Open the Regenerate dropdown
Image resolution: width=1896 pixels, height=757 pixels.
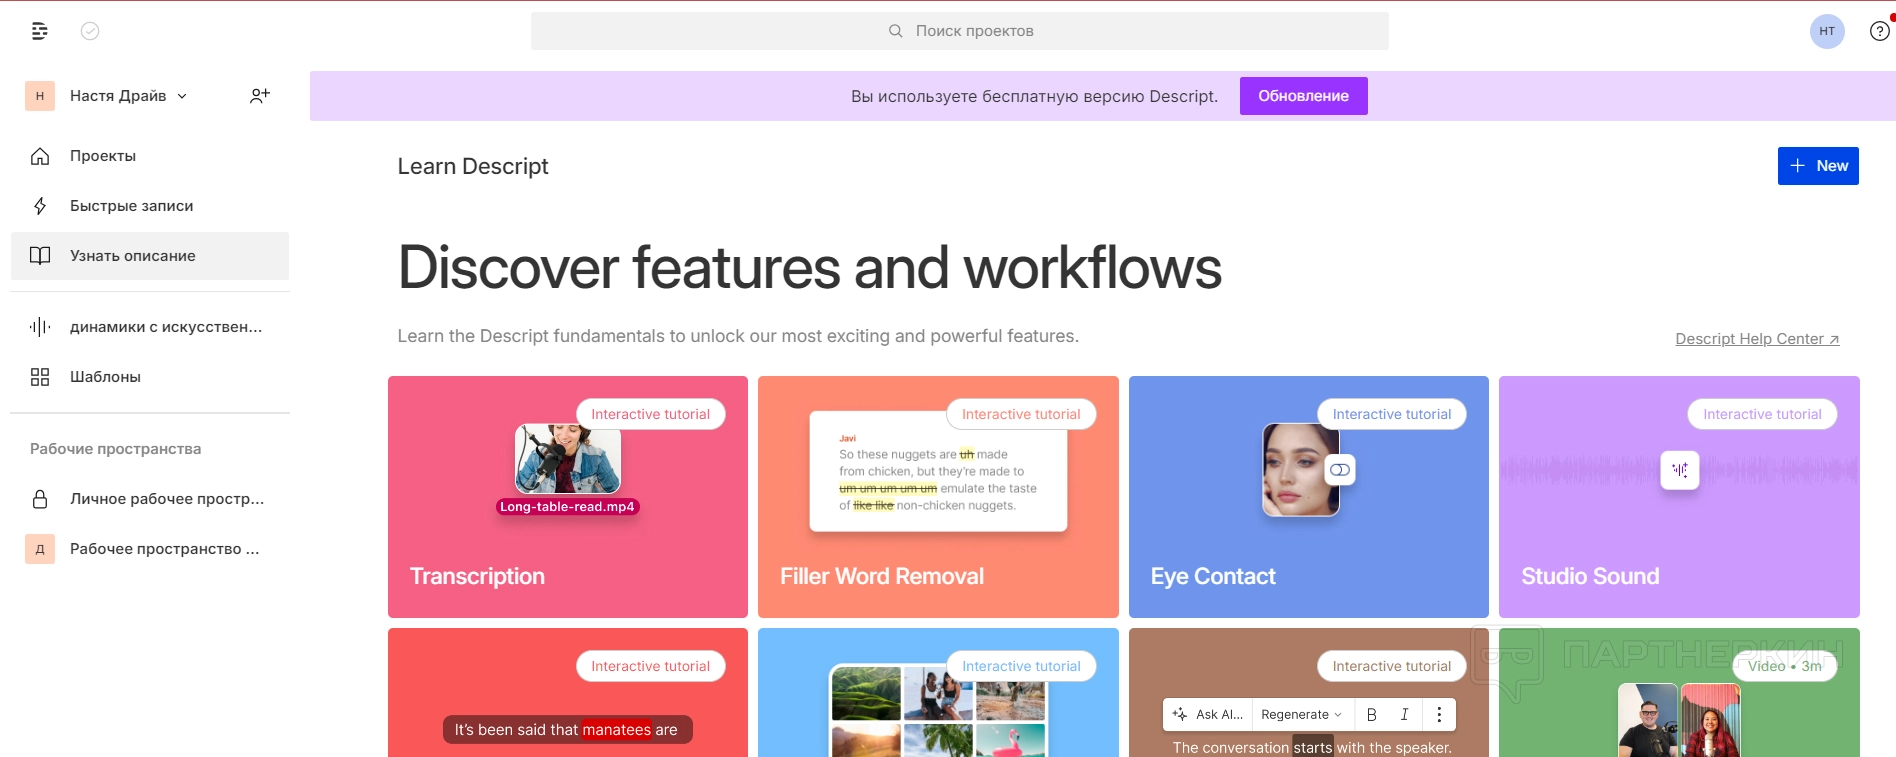(x=1301, y=715)
